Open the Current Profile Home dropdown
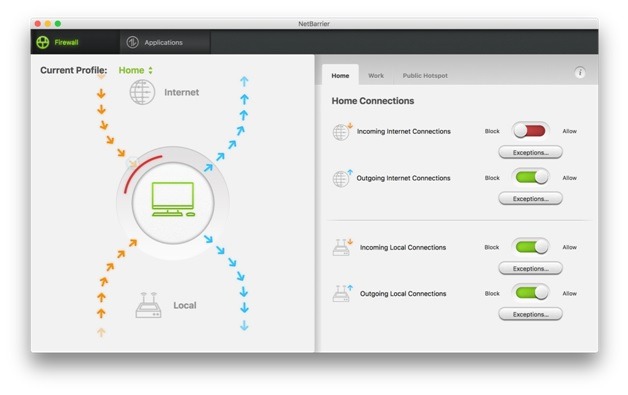 point(136,70)
